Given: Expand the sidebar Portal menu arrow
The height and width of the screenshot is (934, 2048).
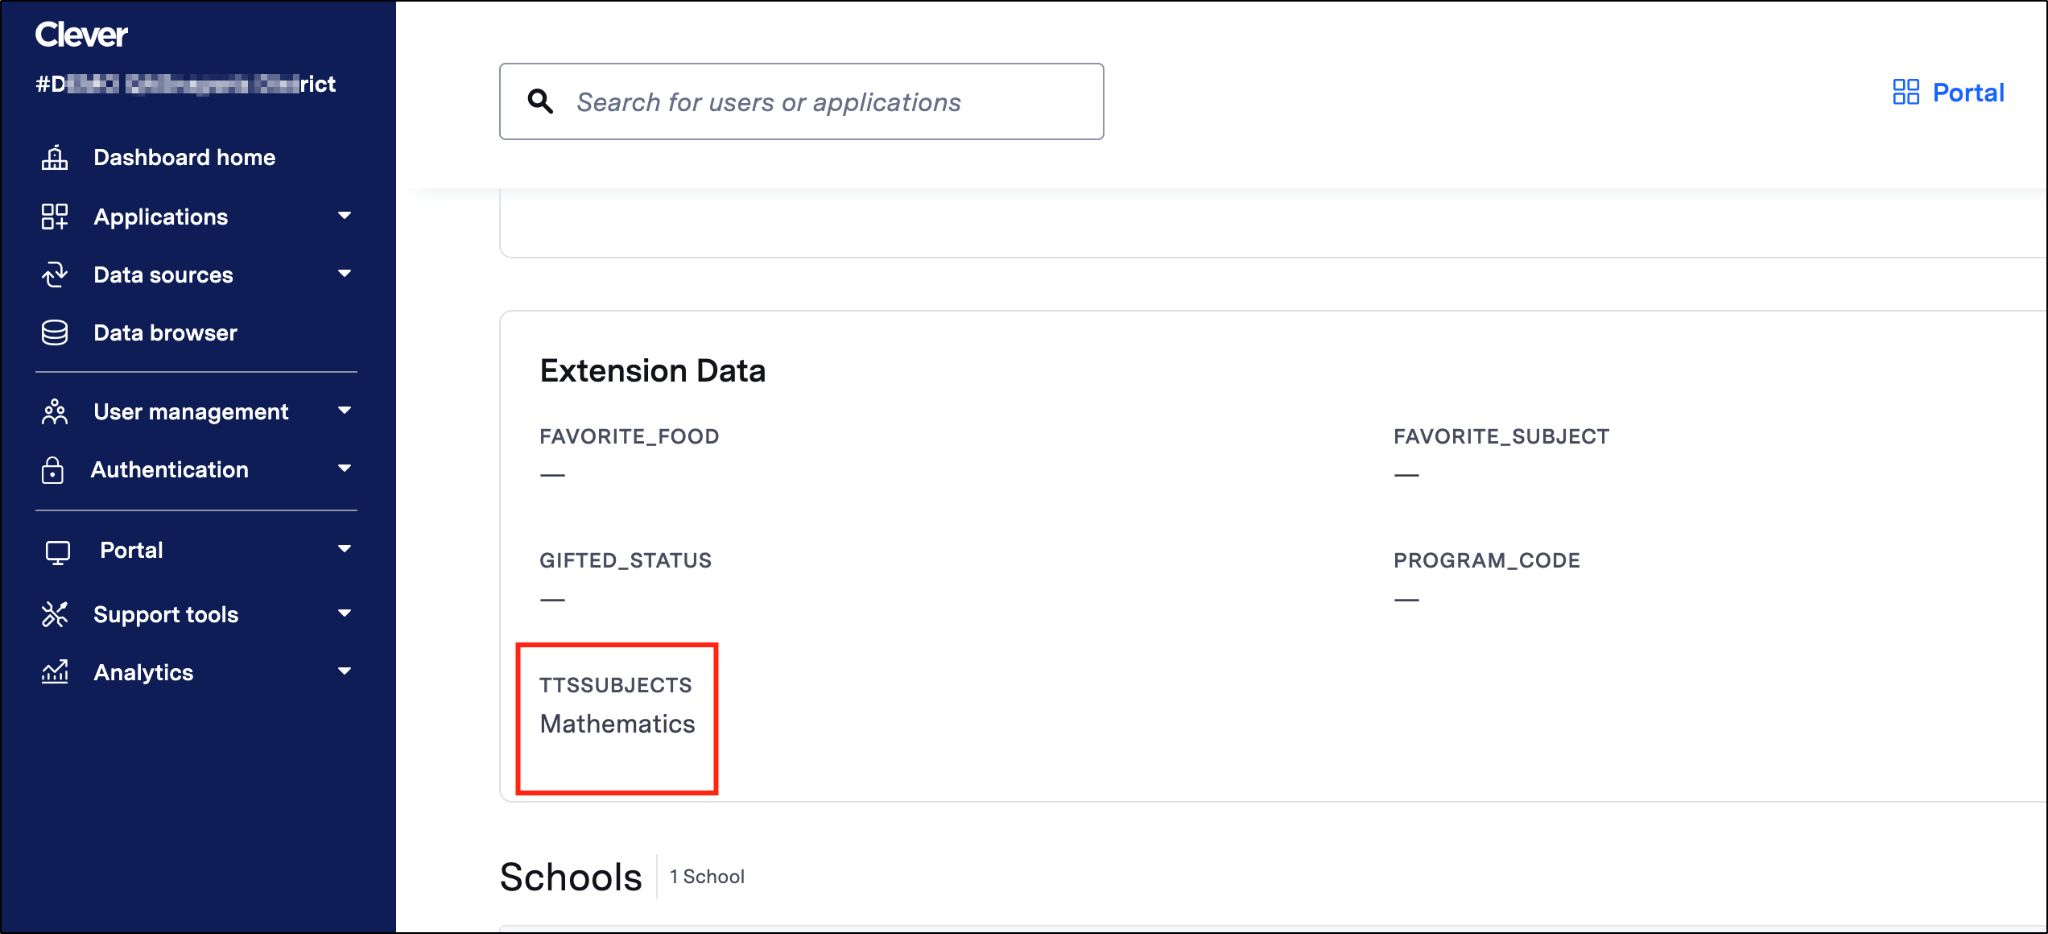Looking at the screenshot, I should pyautogui.click(x=345, y=549).
